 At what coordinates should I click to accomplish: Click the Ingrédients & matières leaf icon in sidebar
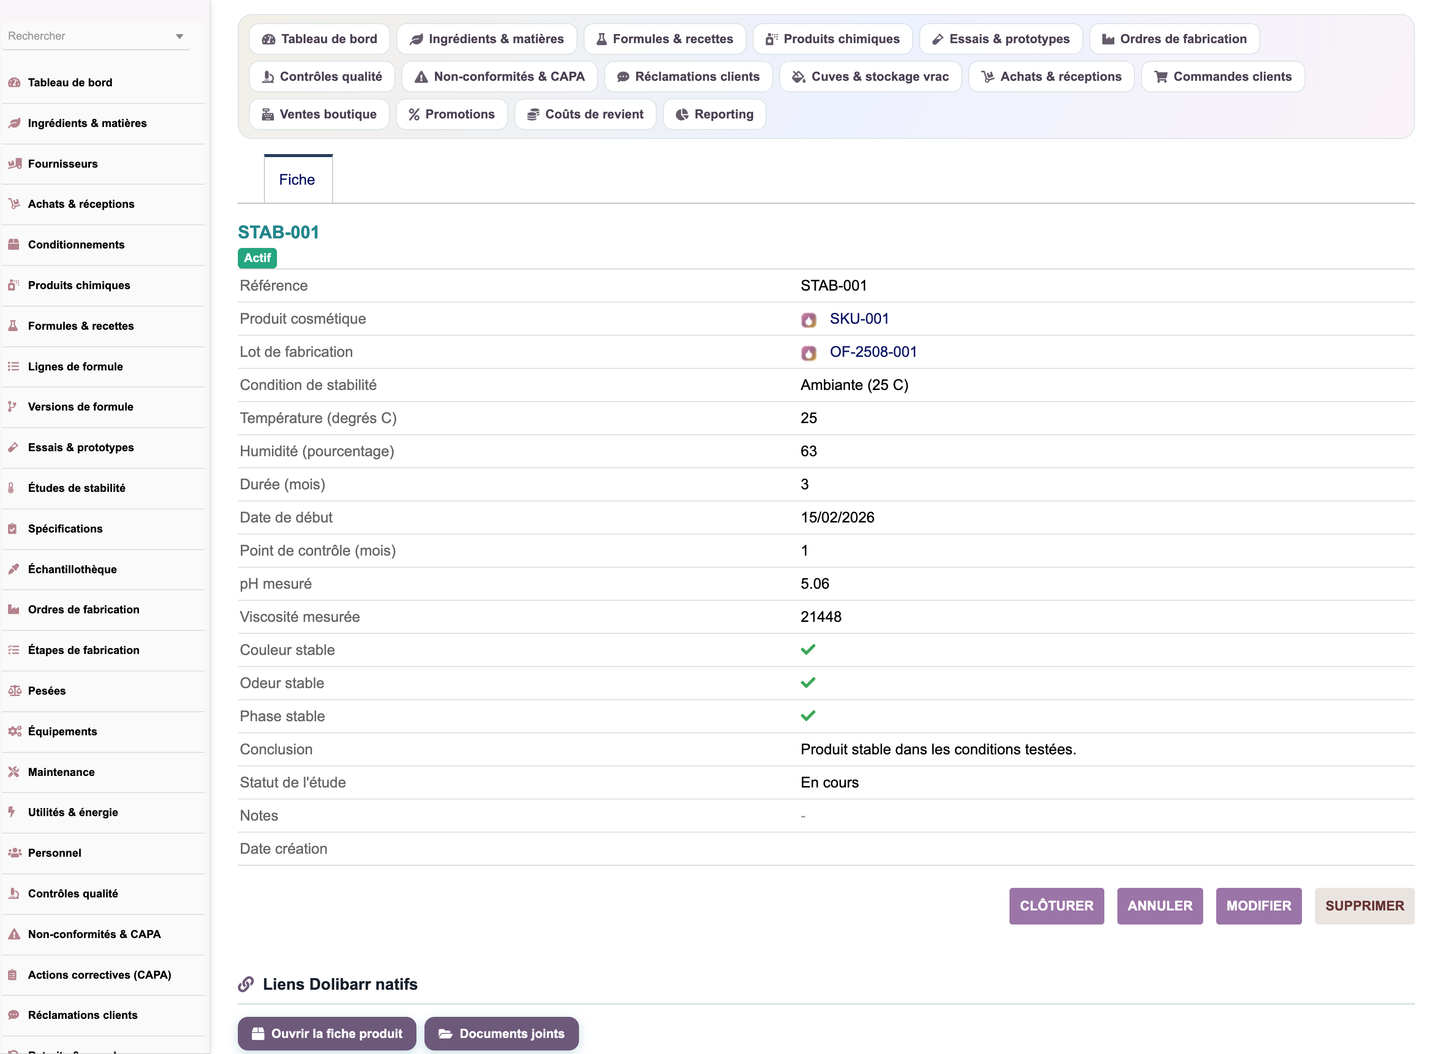pos(14,123)
